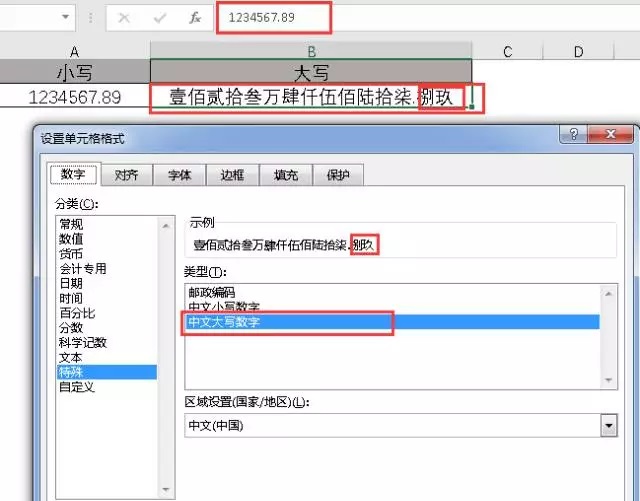Image resolution: width=640 pixels, height=501 pixels.
Task: Click the 大写 header cell
Action: [311, 72]
